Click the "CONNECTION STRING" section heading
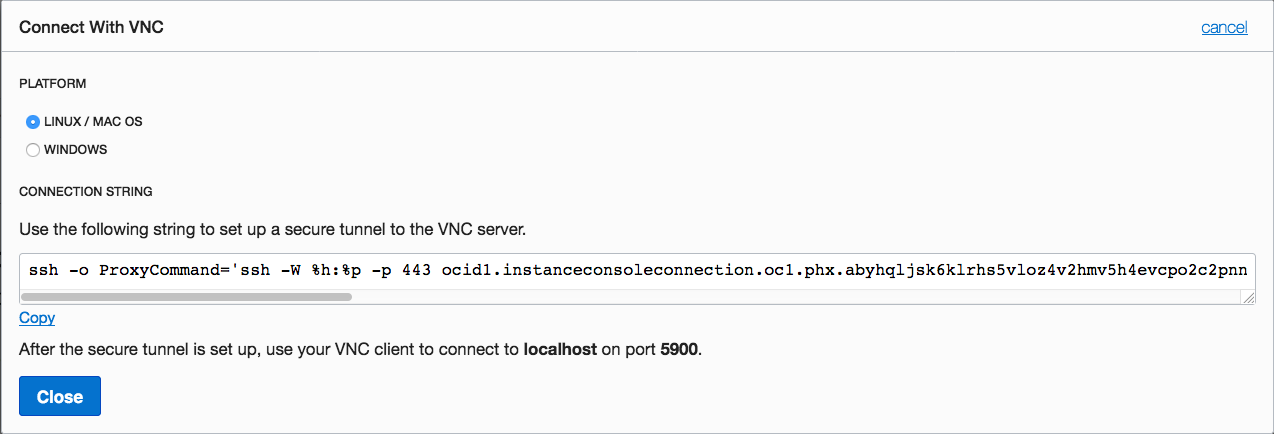The width and height of the screenshot is (1274, 434). [86, 191]
